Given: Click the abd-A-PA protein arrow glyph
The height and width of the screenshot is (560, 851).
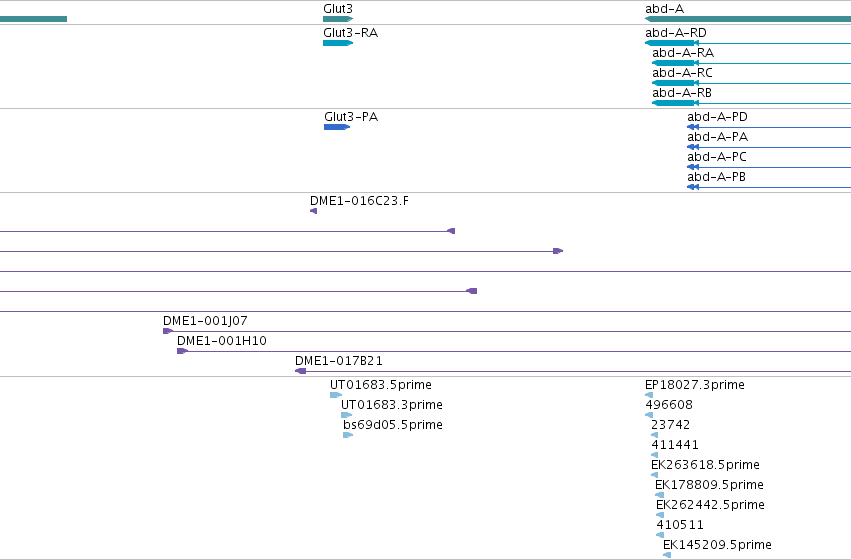Looking at the screenshot, I should [x=693, y=147].
